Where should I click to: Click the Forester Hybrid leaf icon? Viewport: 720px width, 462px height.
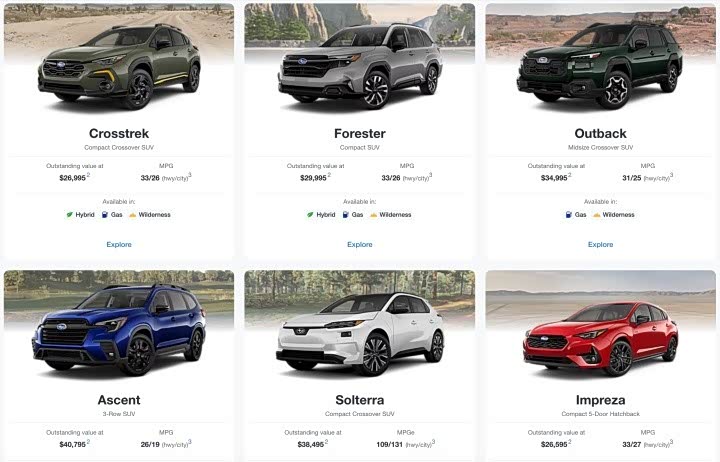(310, 214)
